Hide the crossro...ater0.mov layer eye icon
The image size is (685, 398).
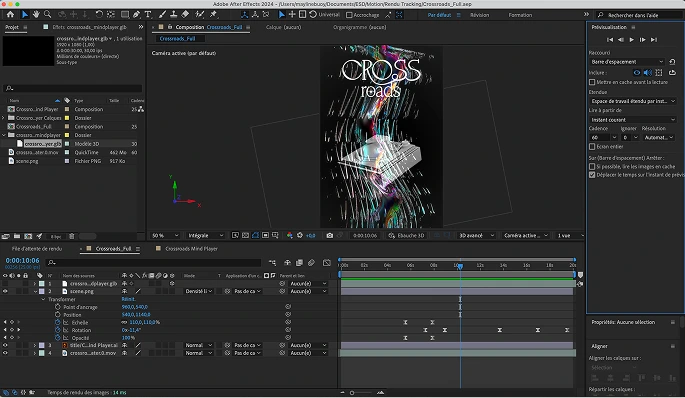(5, 353)
